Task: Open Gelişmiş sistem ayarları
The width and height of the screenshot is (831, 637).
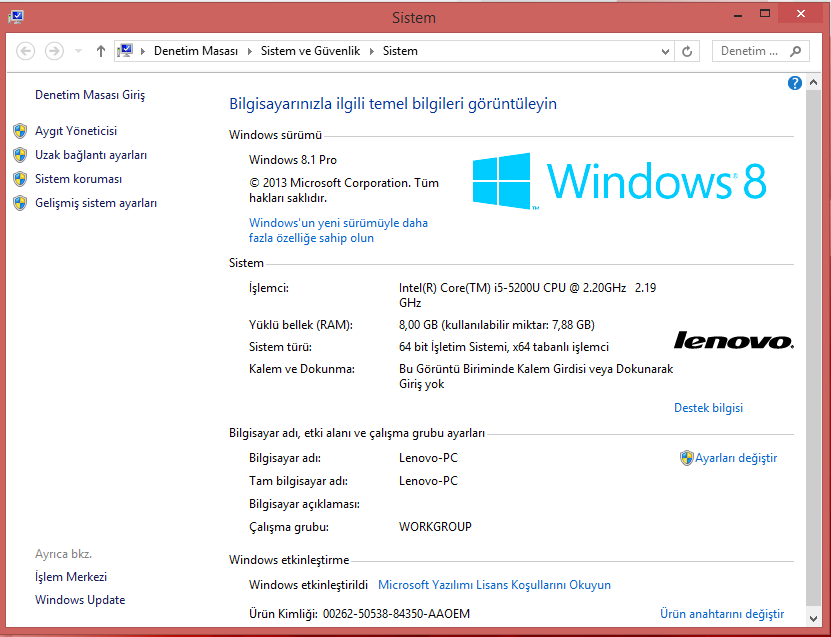Action: 96,203
